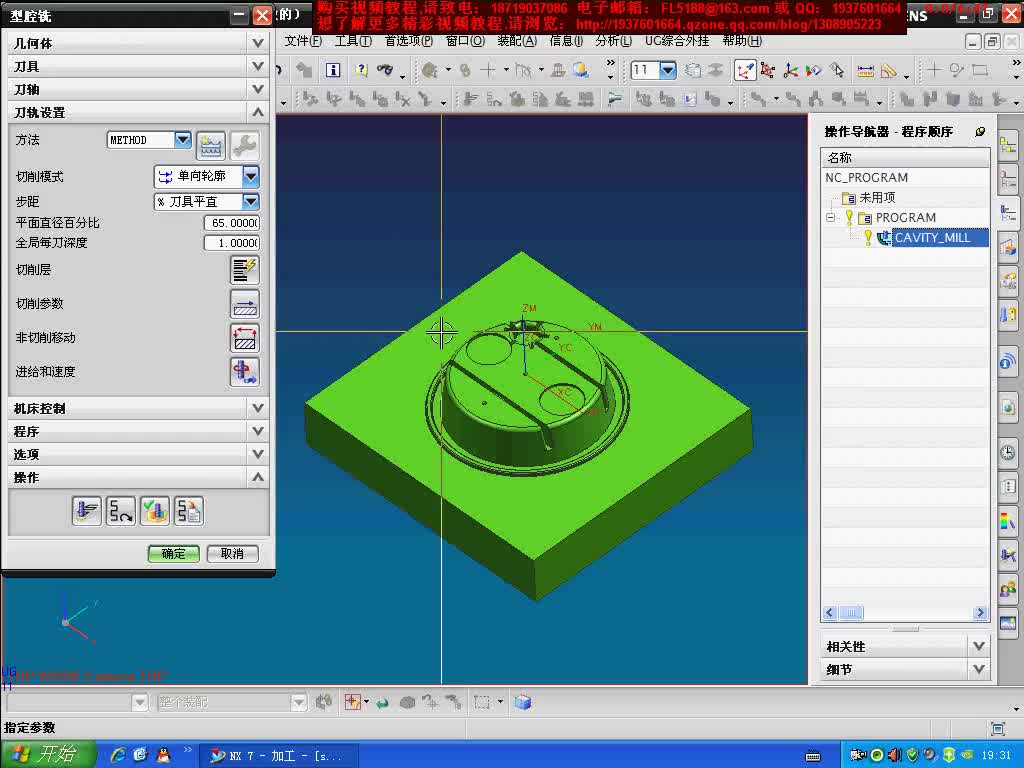Click the NX 7 加工 taskbar button

coord(278,756)
